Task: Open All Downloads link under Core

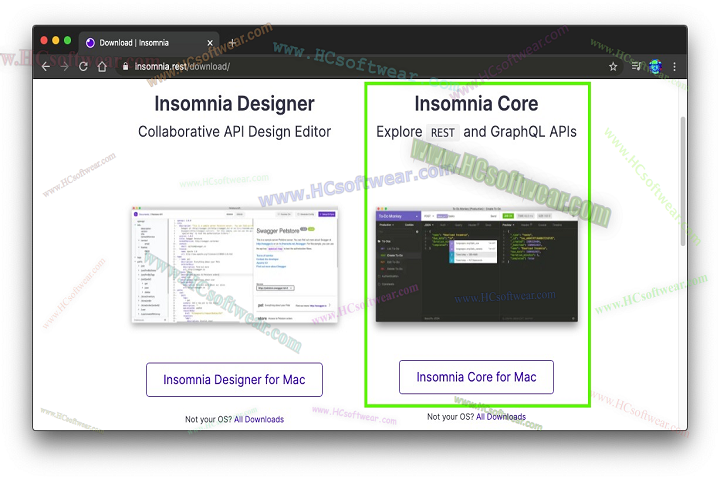Action: tap(500, 417)
